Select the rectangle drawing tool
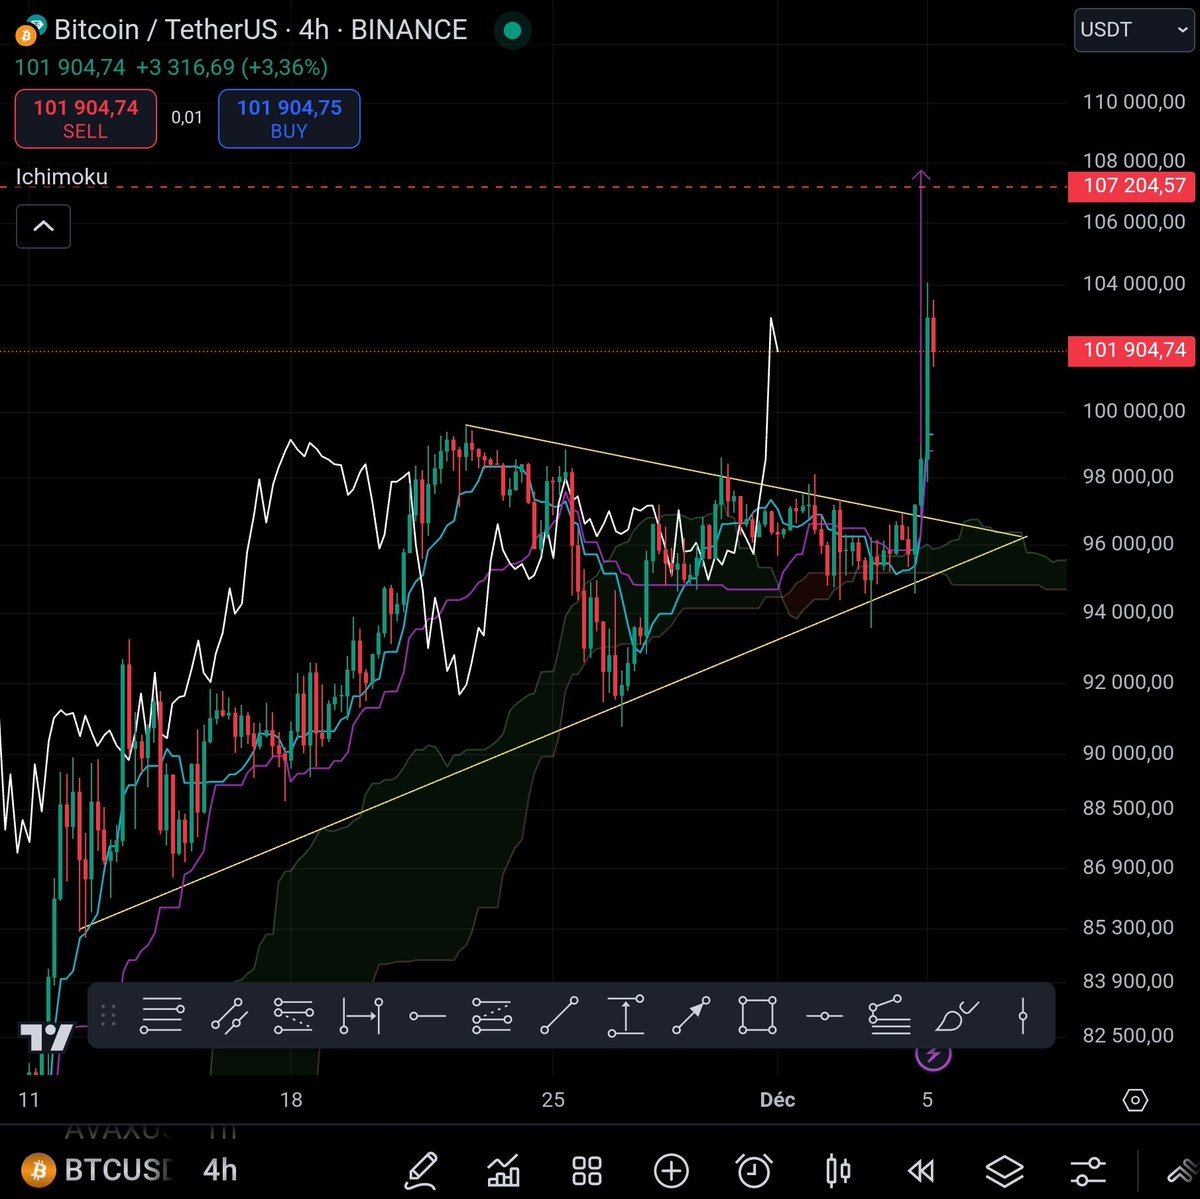 coord(757,1016)
